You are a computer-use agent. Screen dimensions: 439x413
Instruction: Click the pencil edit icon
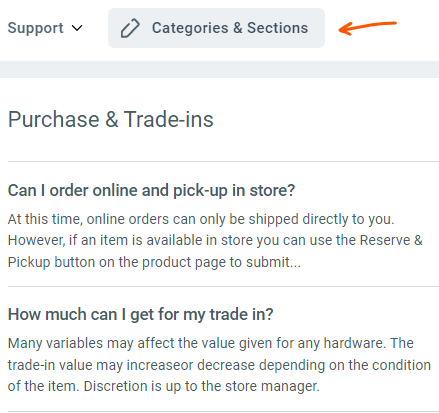(130, 28)
